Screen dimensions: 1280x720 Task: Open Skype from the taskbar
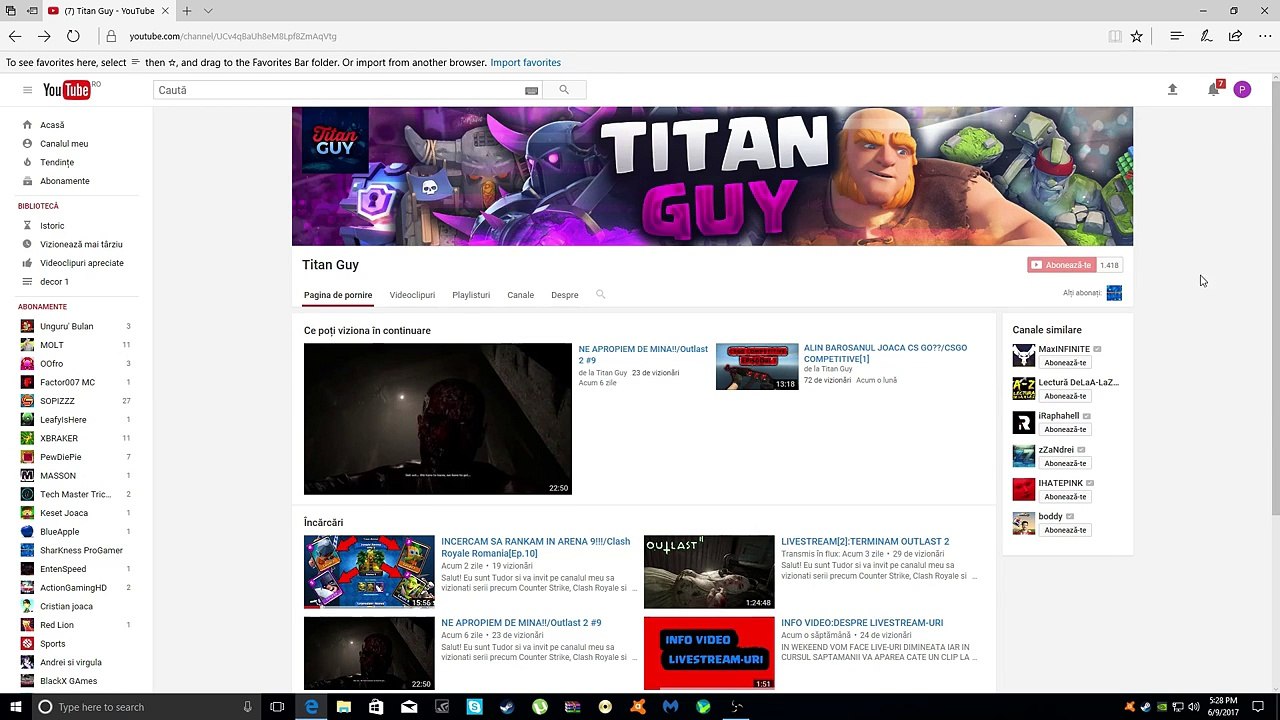point(474,707)
